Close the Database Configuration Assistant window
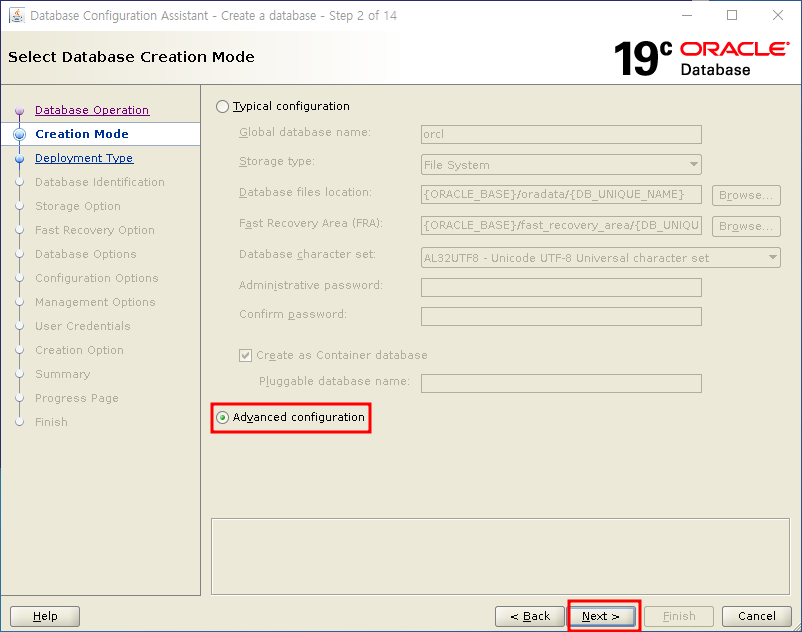The height and width of the screenshot is (632, 802). tap(778, 15)
